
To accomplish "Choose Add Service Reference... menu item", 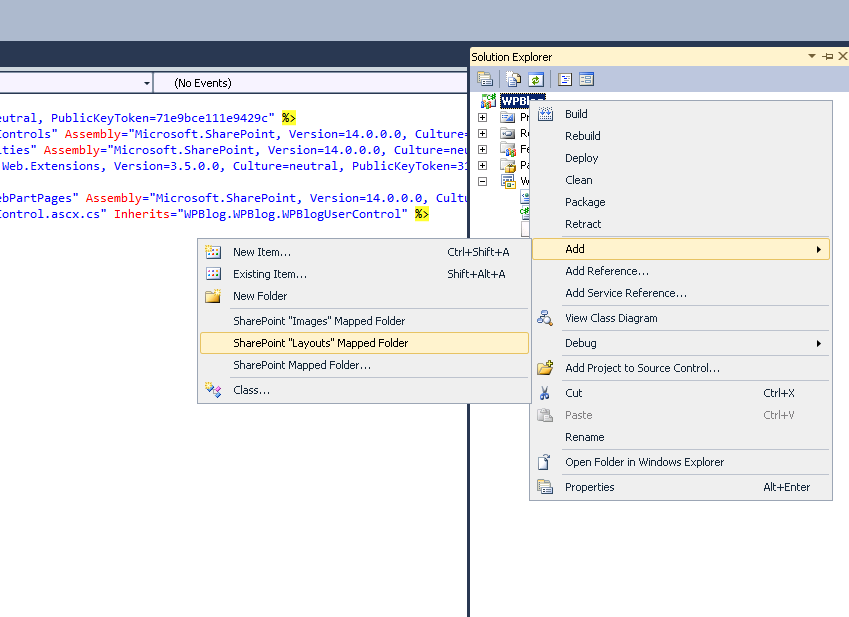I will pyautogui.click(x=681, y=293).
